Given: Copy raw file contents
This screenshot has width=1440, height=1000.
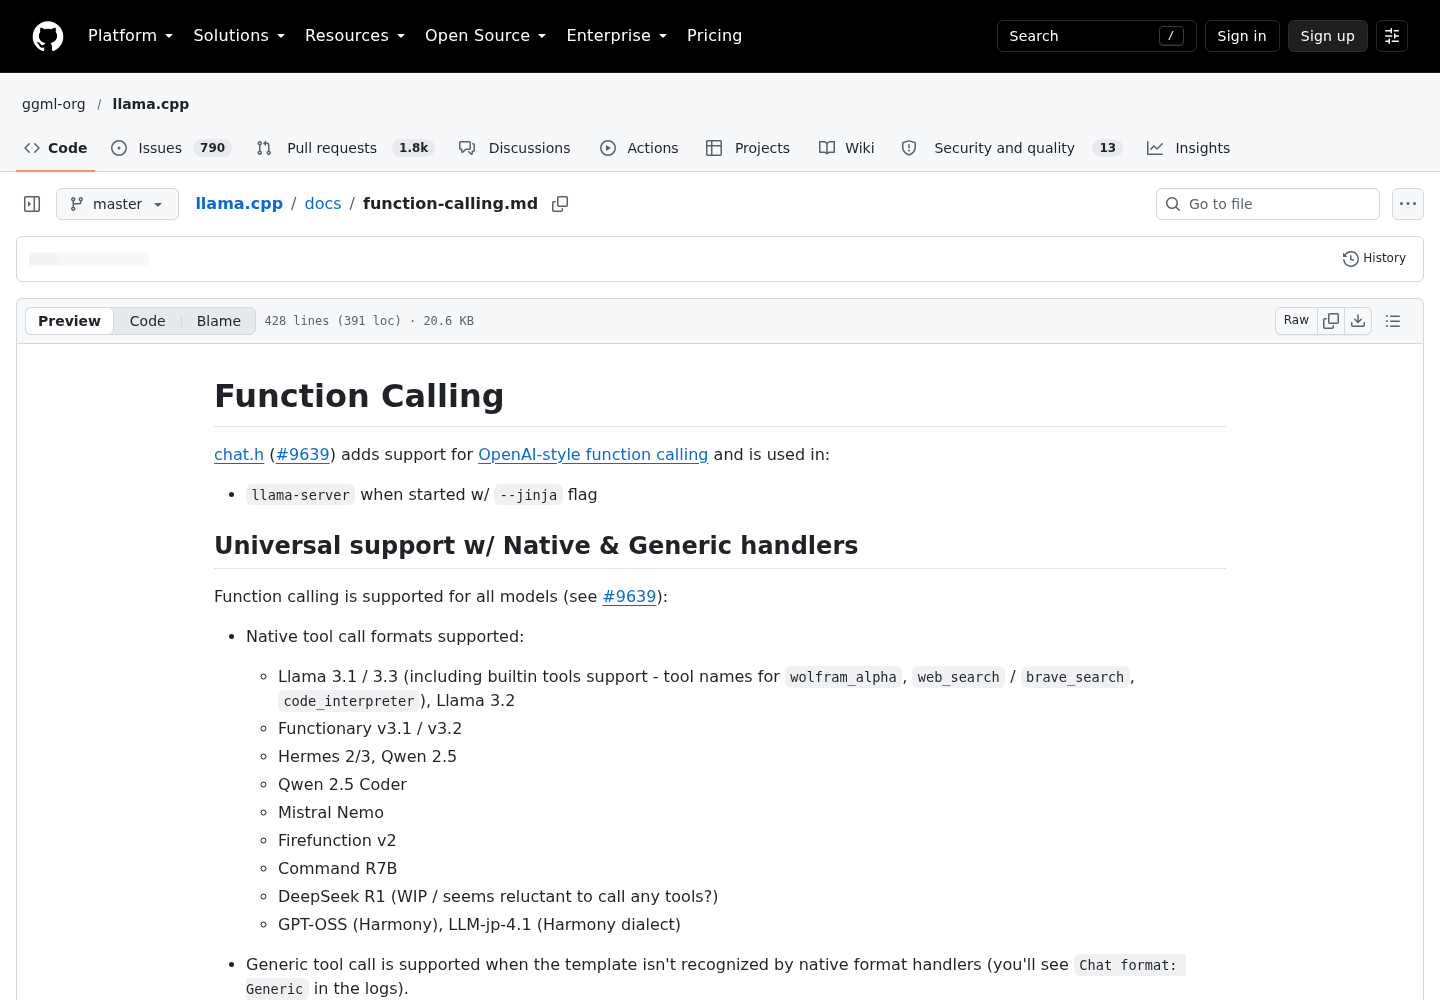Looking at the screenshot, I should click(x=1331, y=321).
